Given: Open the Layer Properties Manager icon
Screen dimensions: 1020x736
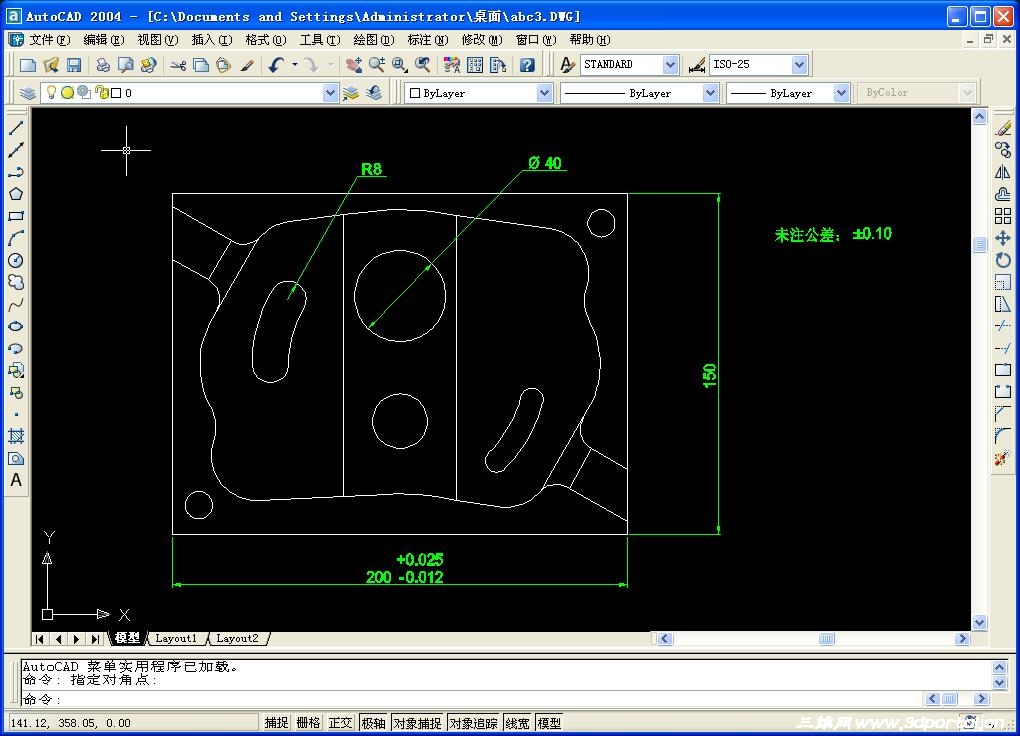Looking at the screenshot, I should (x=27, y=93).
